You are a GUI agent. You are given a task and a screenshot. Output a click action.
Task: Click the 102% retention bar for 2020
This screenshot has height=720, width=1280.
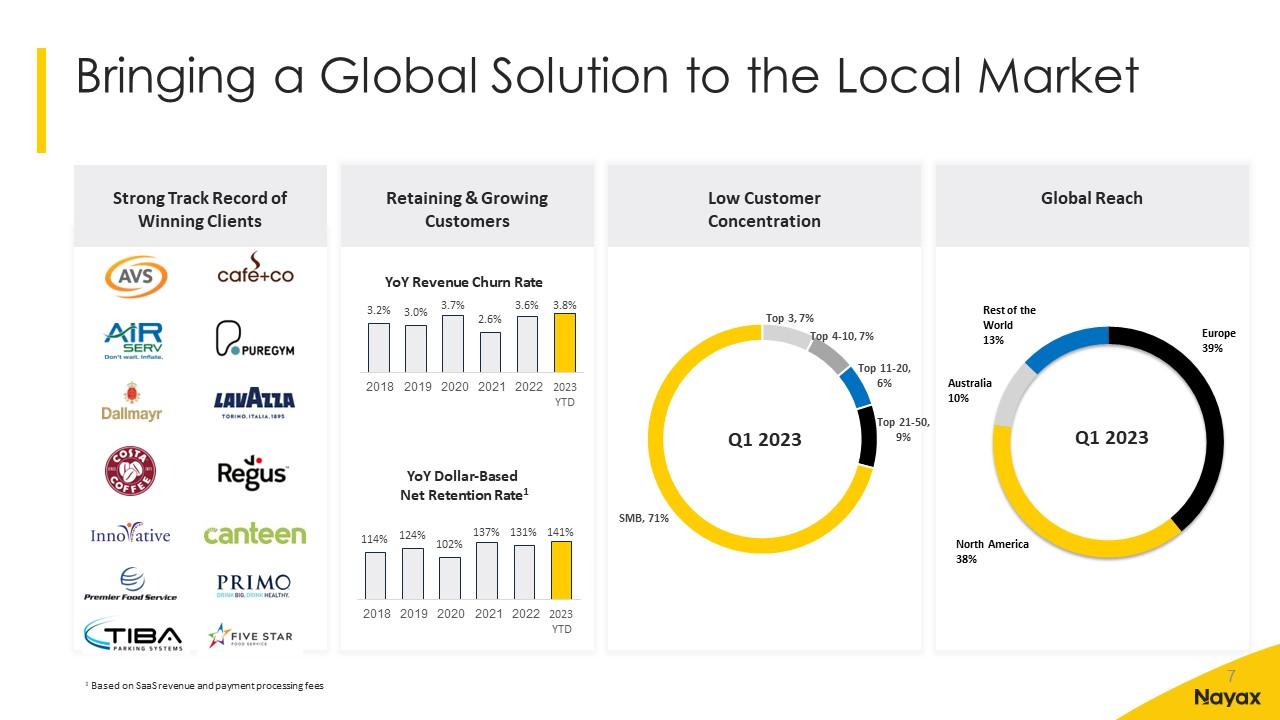pyautogui.click(x=450, y=578)
